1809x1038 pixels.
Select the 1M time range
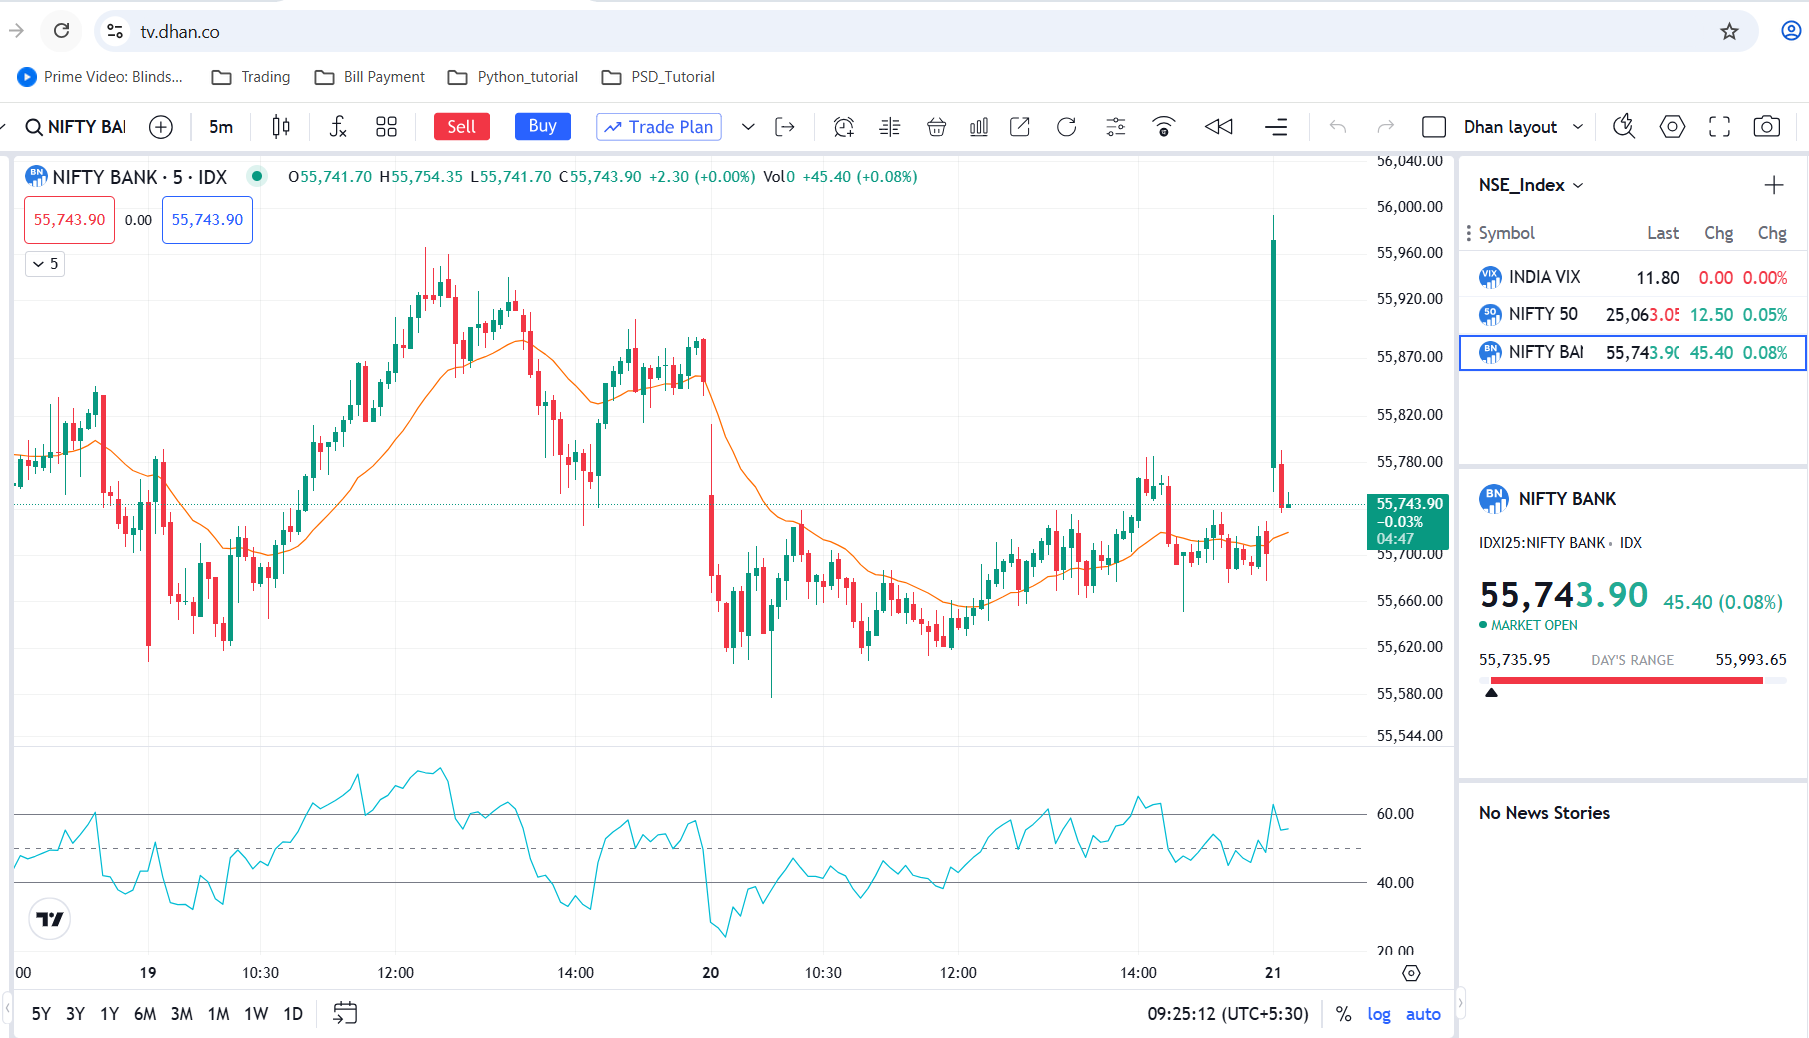click(218, 1014)
